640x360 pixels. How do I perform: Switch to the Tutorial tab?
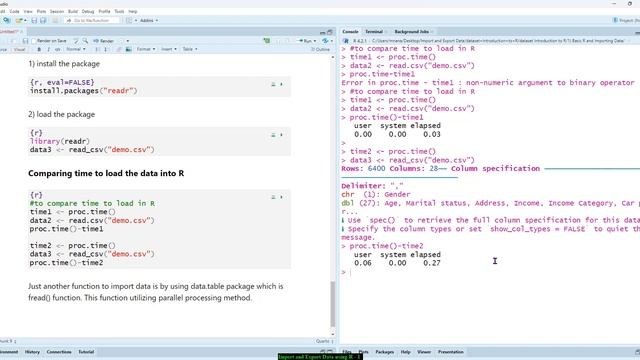pos(86,352)
